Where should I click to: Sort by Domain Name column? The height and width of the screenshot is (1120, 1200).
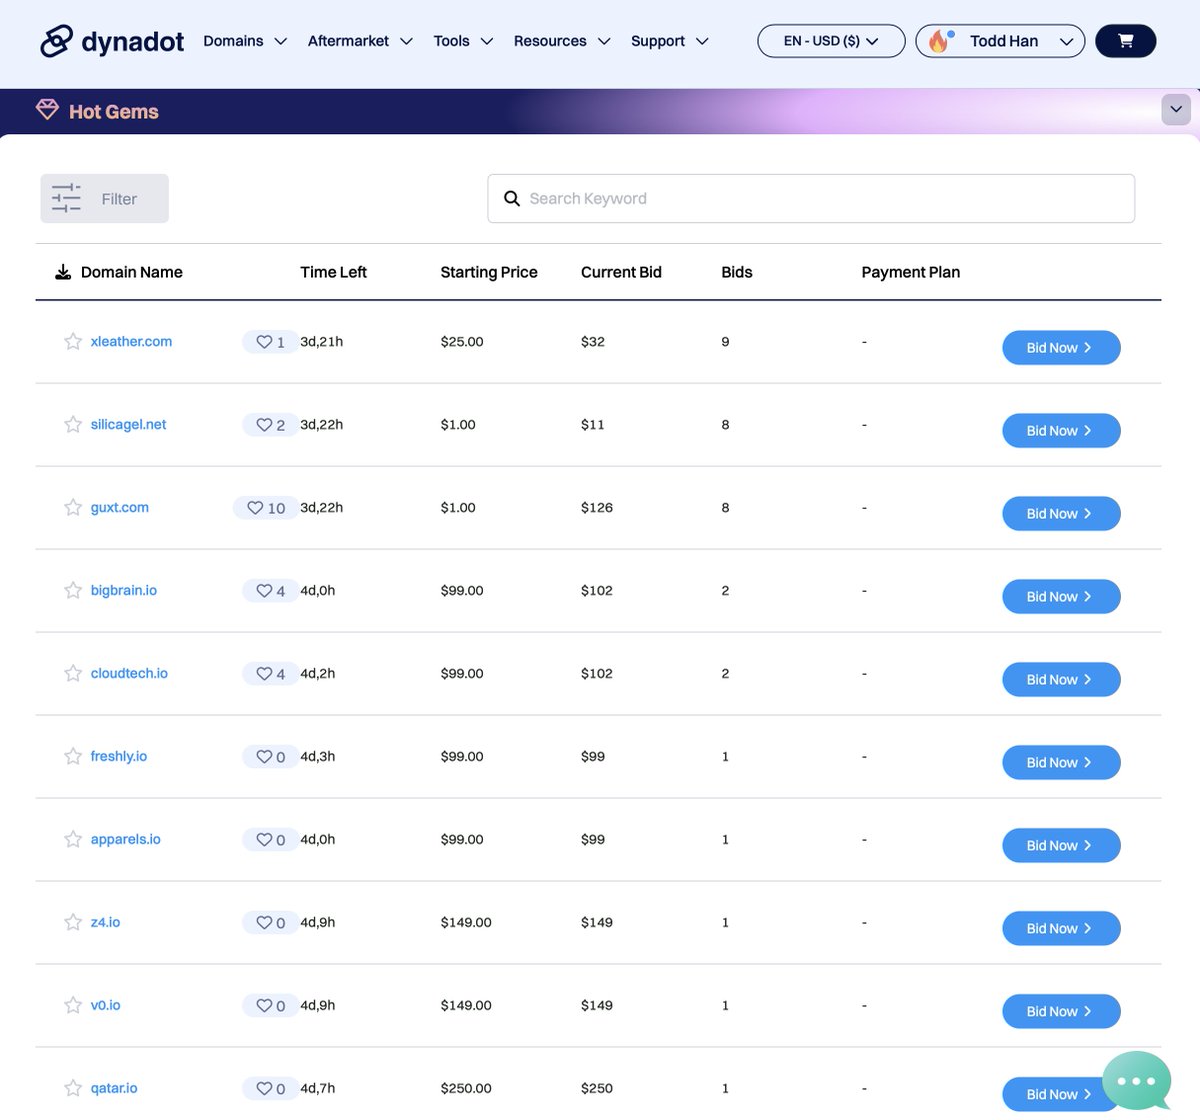(131, 272)
